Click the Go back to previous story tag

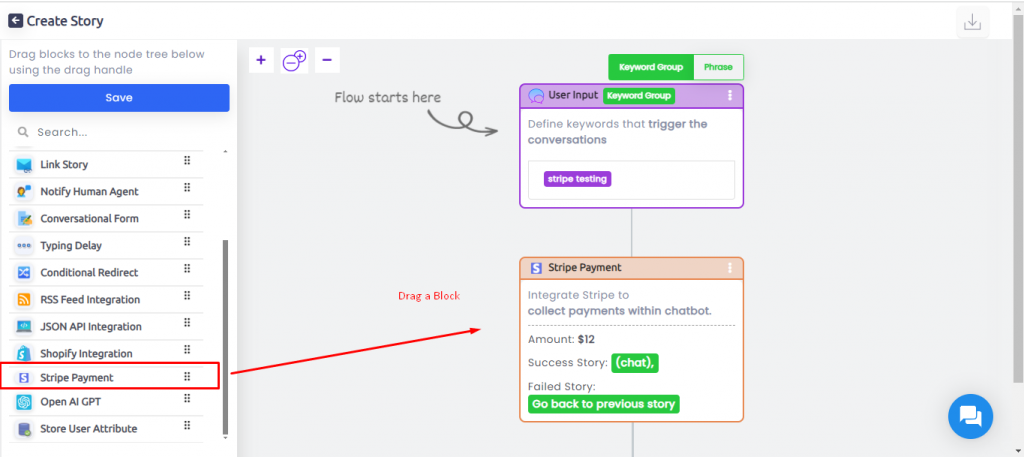point(603,404)
